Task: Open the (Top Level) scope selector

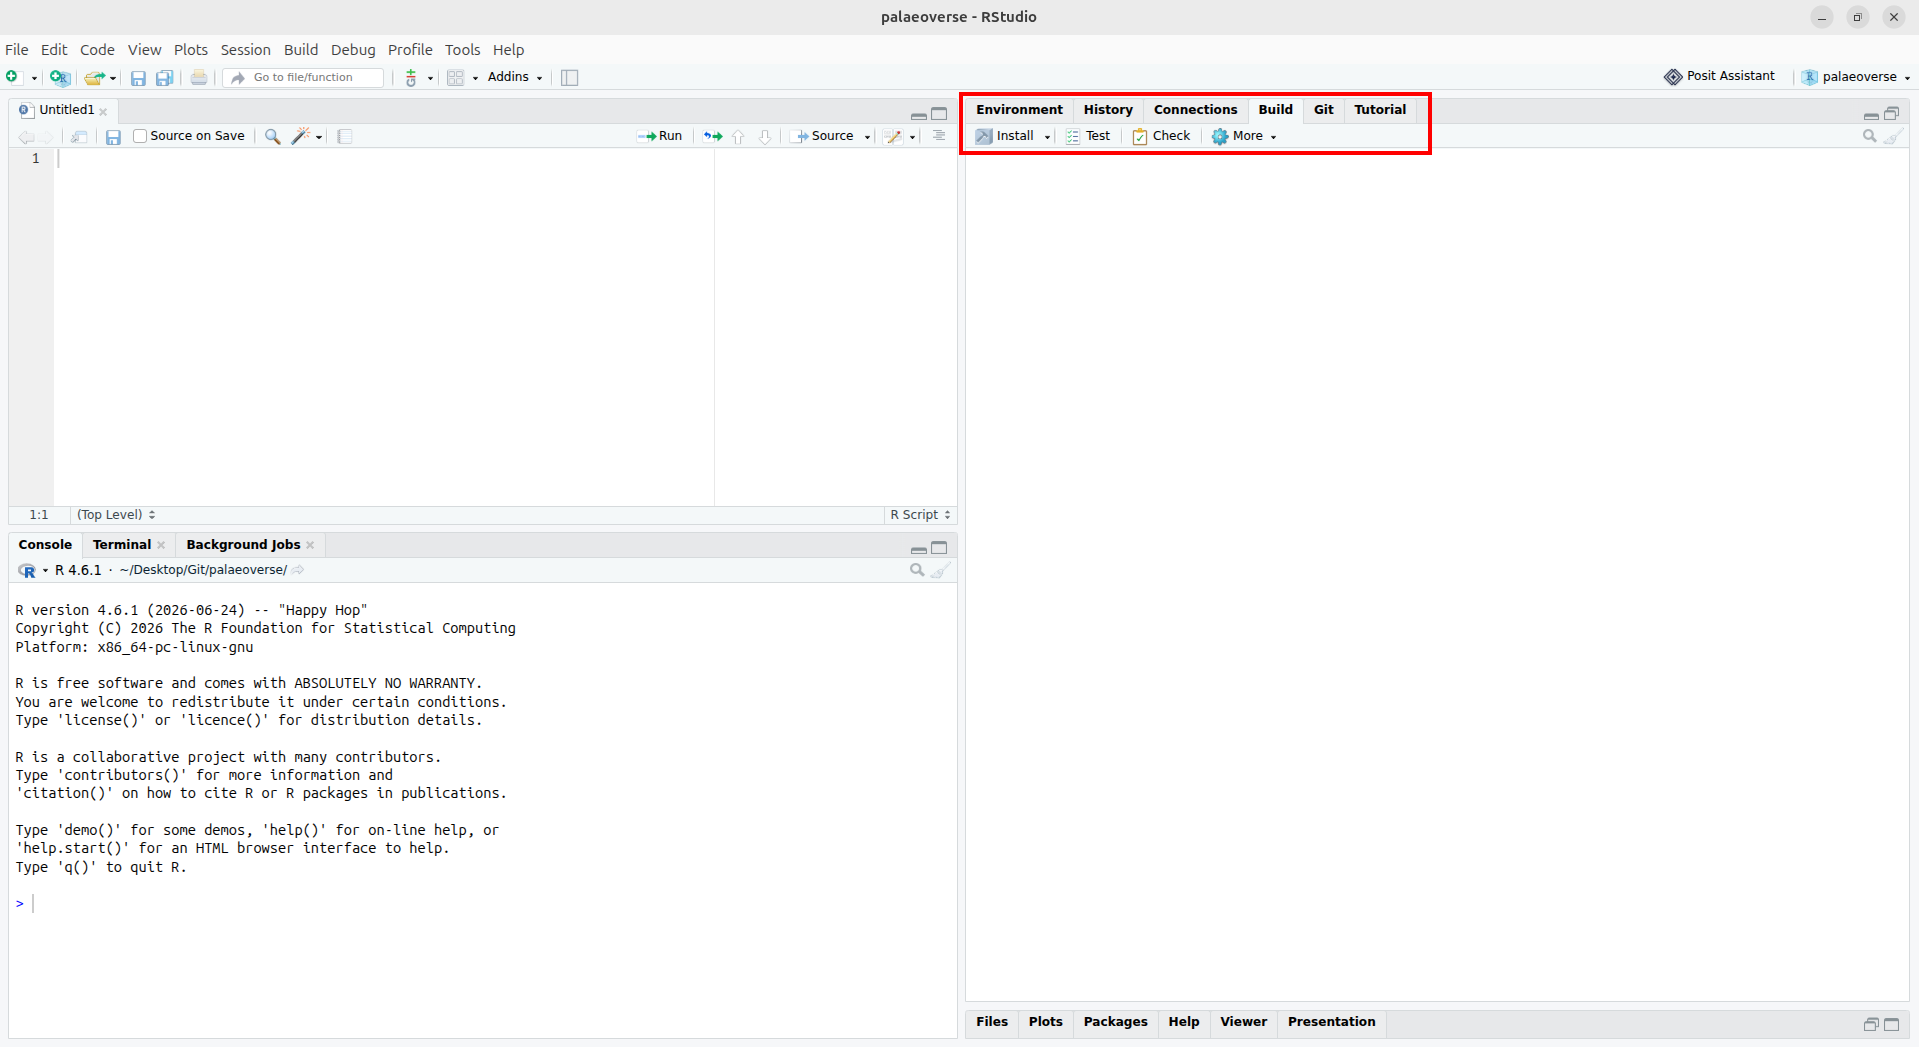Action: 116,515
